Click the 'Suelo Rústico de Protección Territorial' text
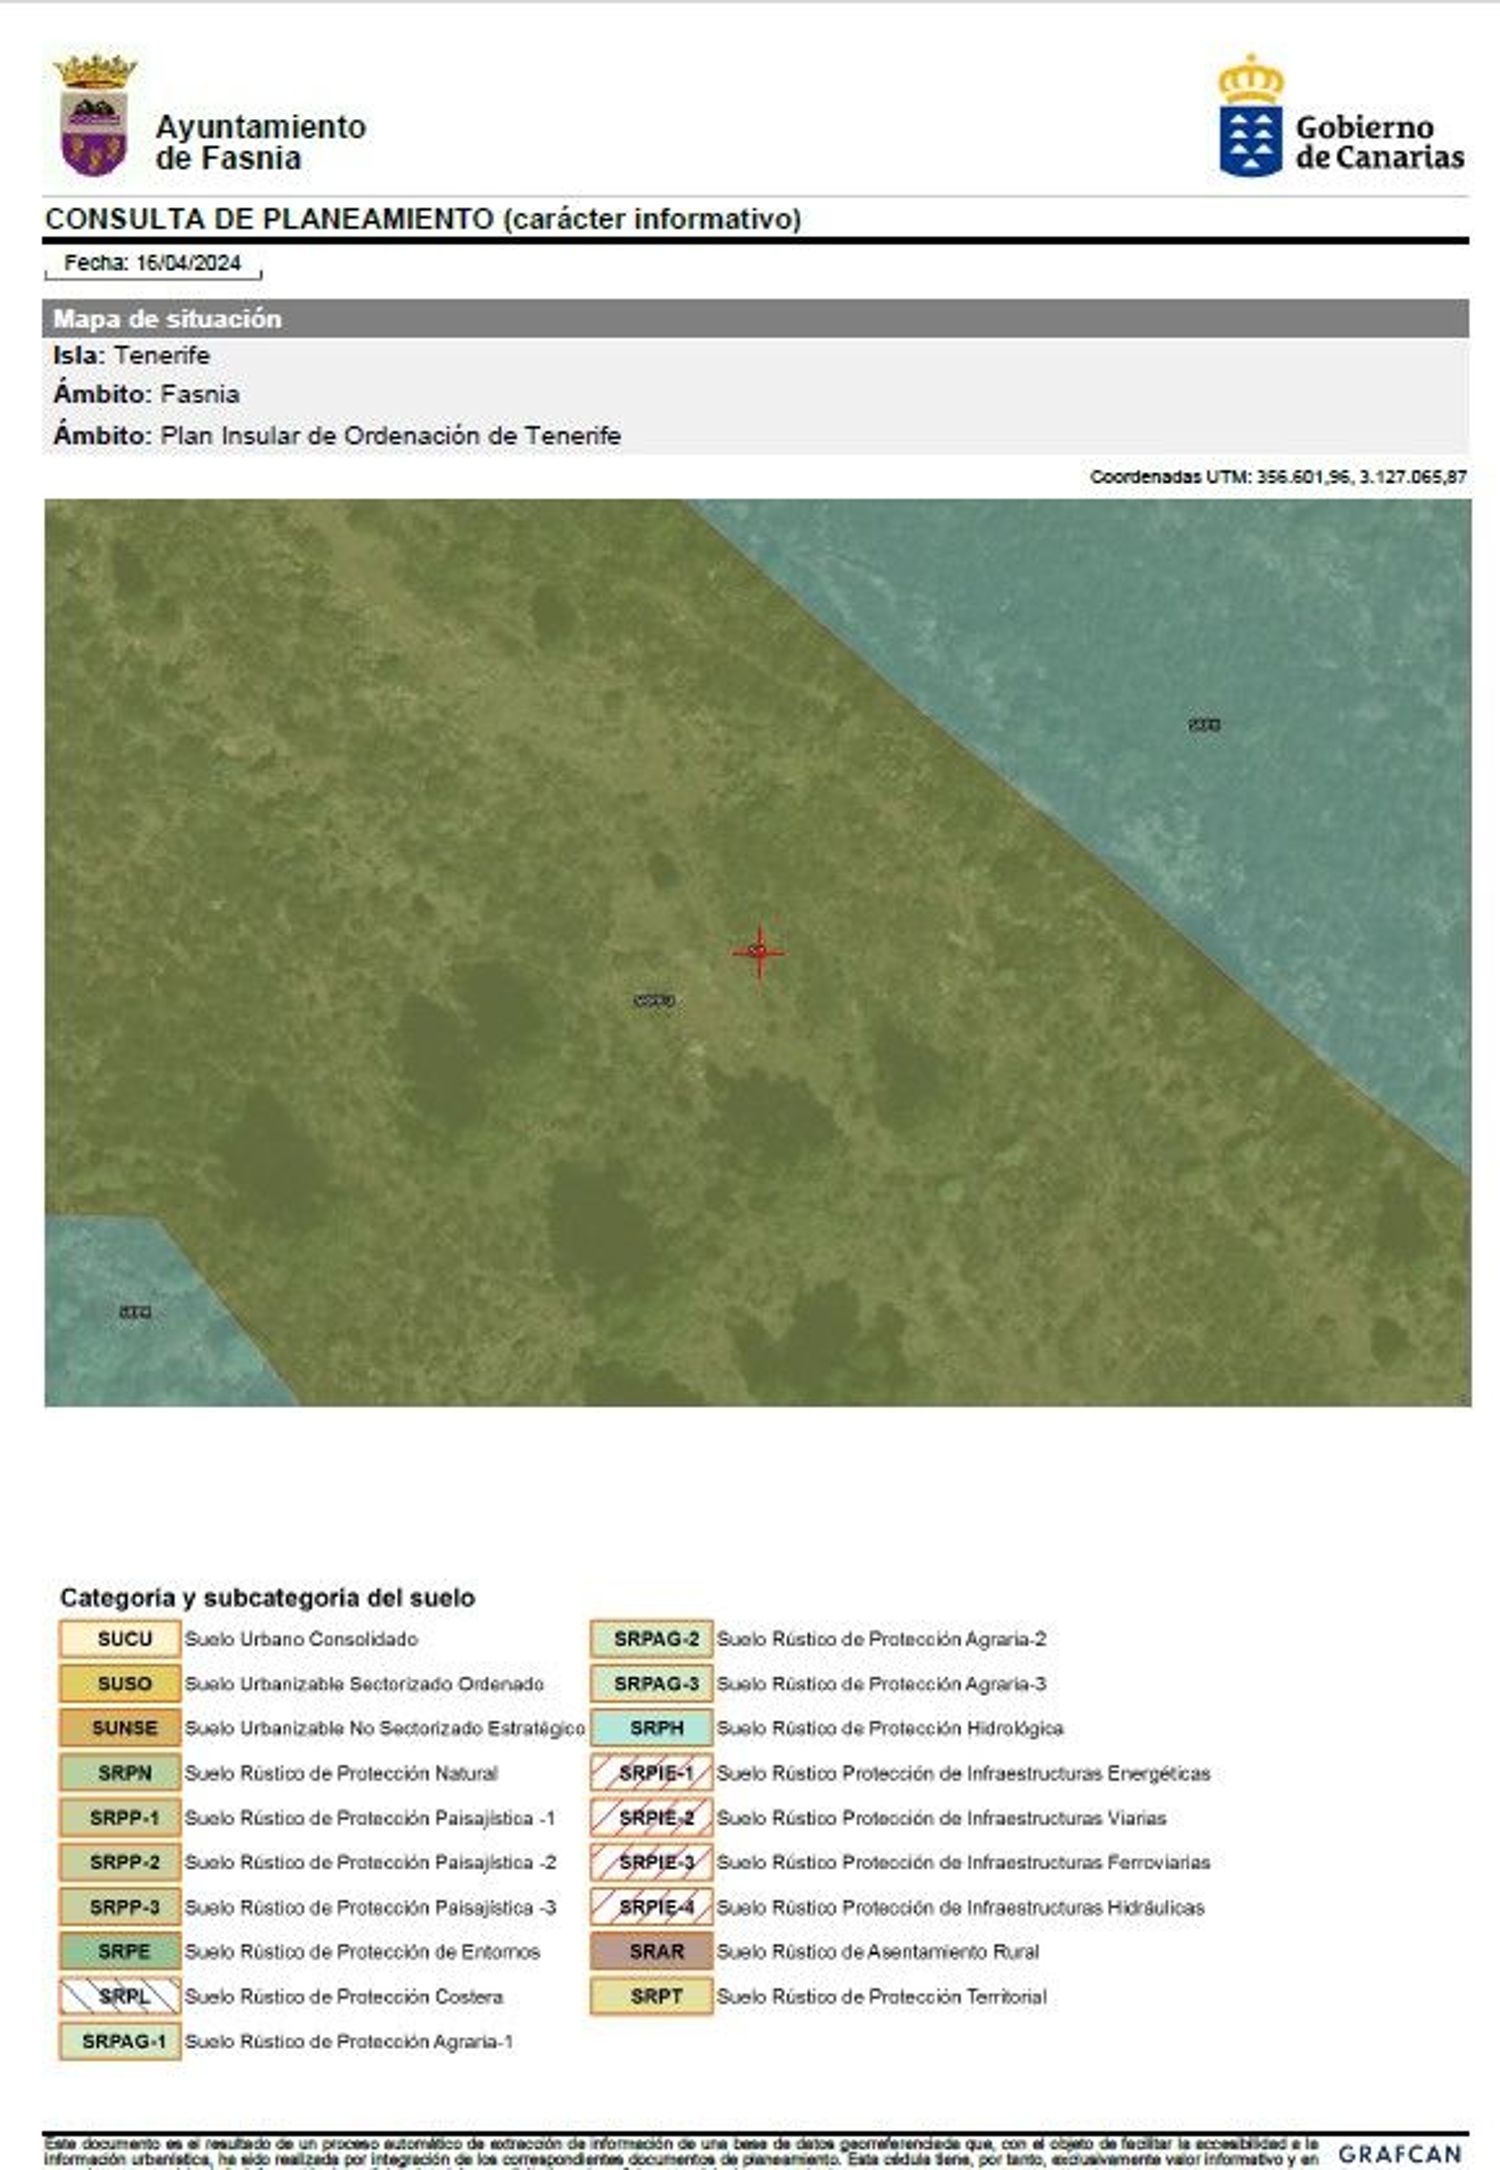 (882, 1997)
